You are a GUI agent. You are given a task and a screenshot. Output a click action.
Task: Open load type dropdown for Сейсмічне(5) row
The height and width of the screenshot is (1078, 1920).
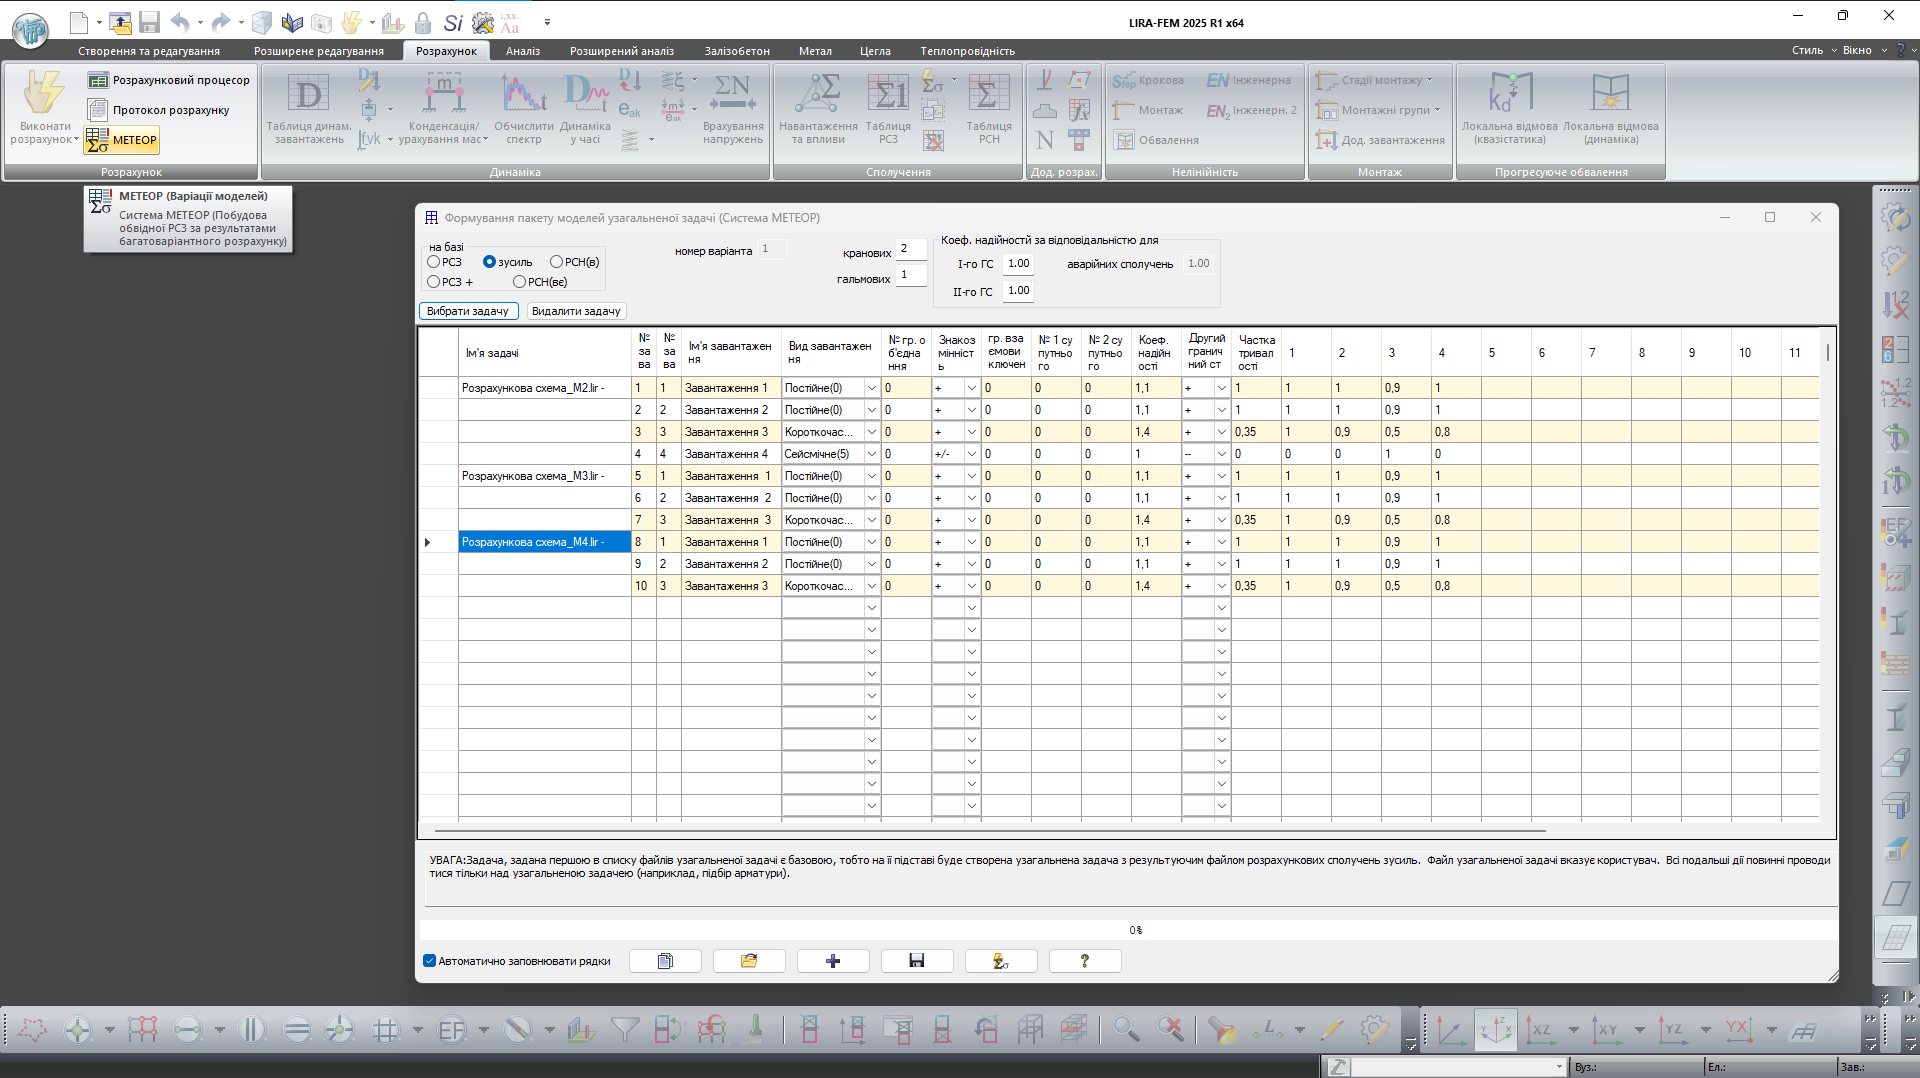click(871, 454)
